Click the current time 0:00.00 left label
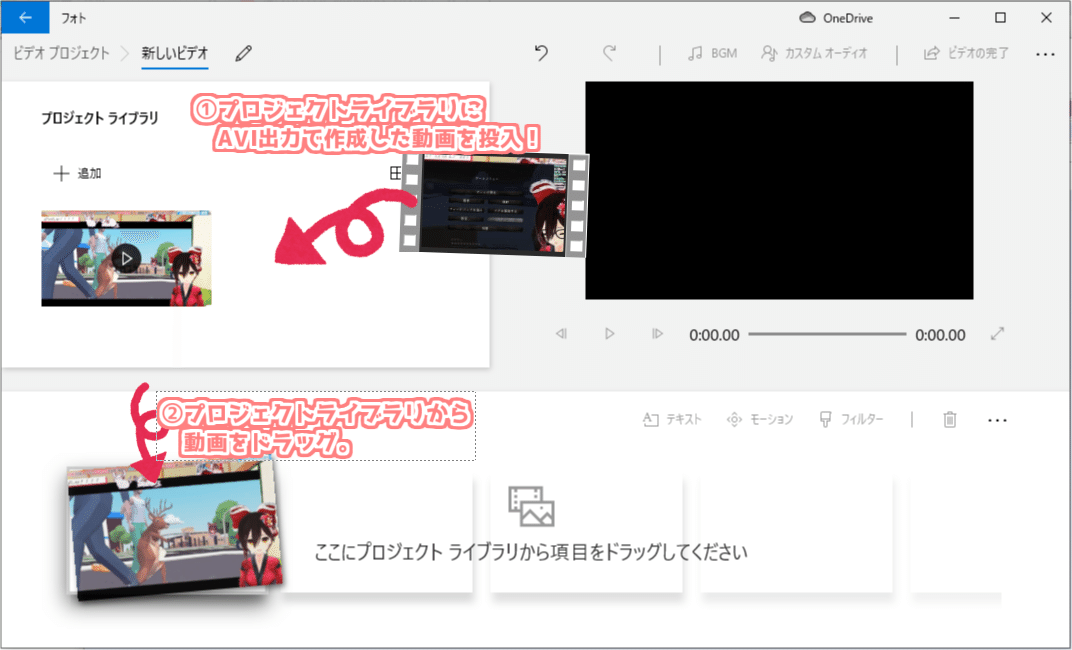 (714, 335)
